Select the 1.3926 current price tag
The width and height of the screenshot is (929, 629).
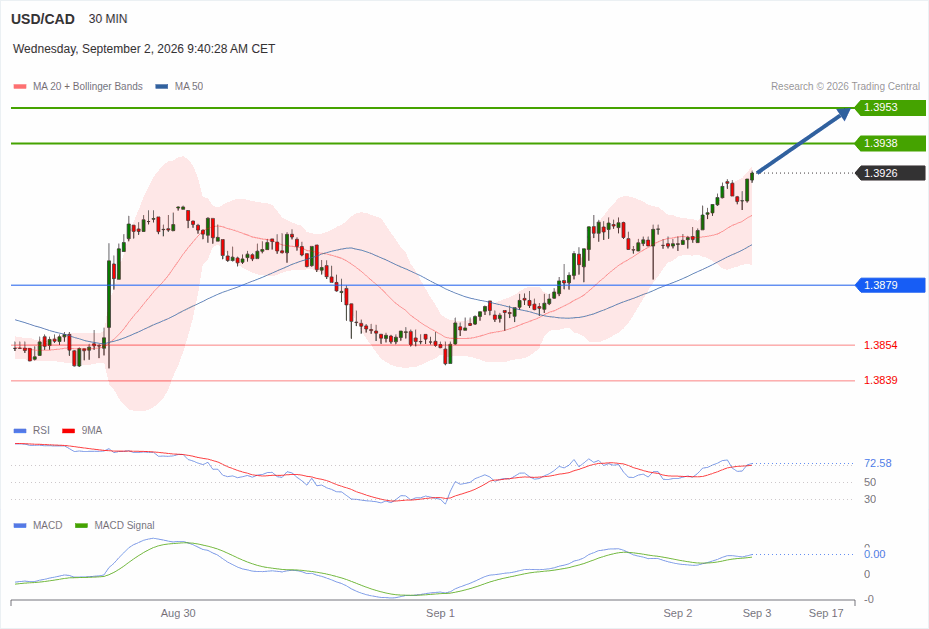tap(890, 174)
